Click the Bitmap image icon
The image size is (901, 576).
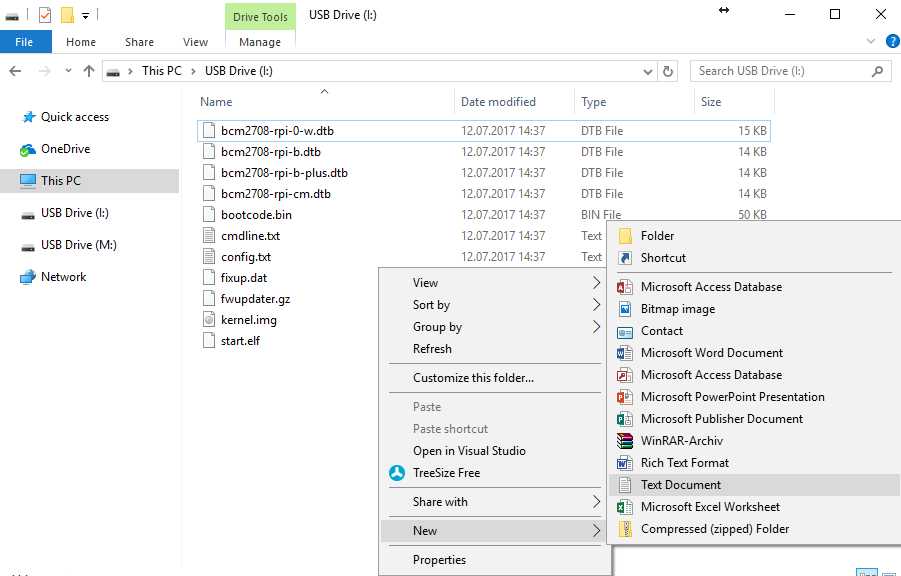tap(625, 309)
